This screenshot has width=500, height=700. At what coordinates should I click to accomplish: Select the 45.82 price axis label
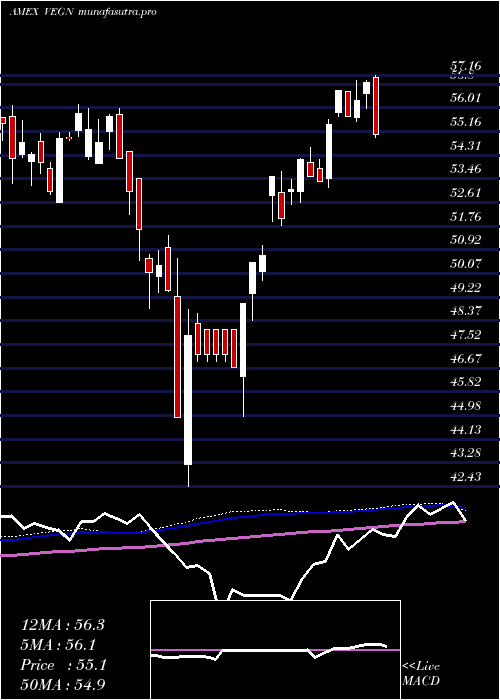coord(466,383)
